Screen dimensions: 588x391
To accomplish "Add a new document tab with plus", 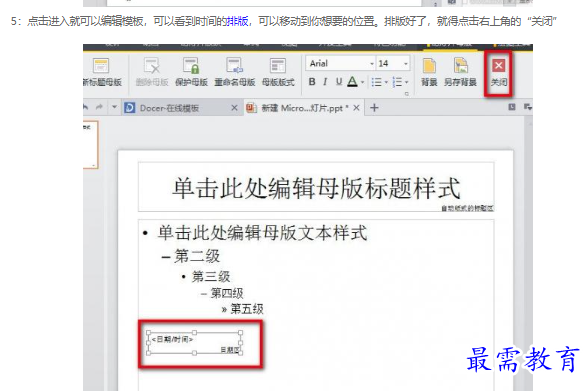I will [x=374, y=108].
